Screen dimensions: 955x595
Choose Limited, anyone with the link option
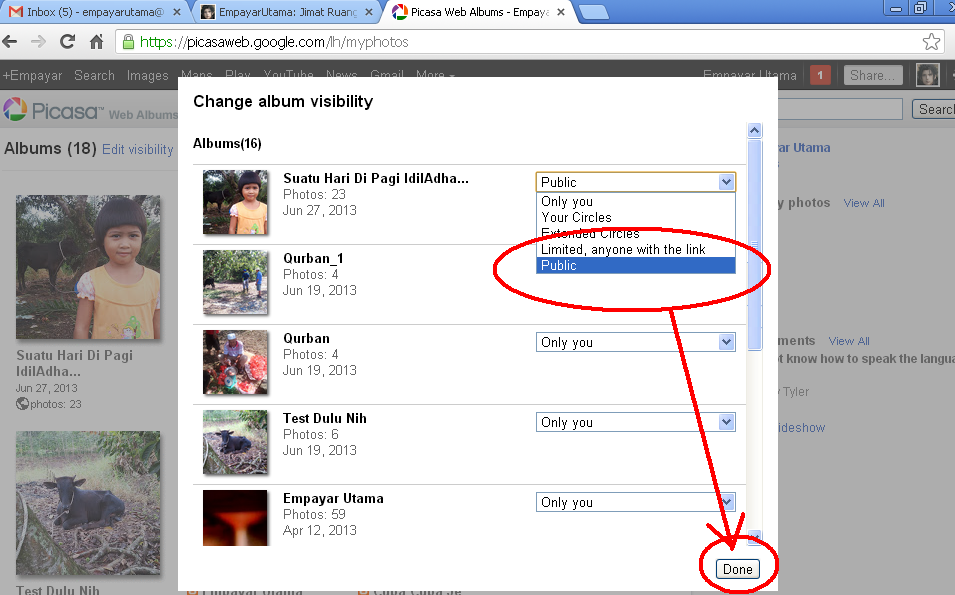click(x=636, y=249)
